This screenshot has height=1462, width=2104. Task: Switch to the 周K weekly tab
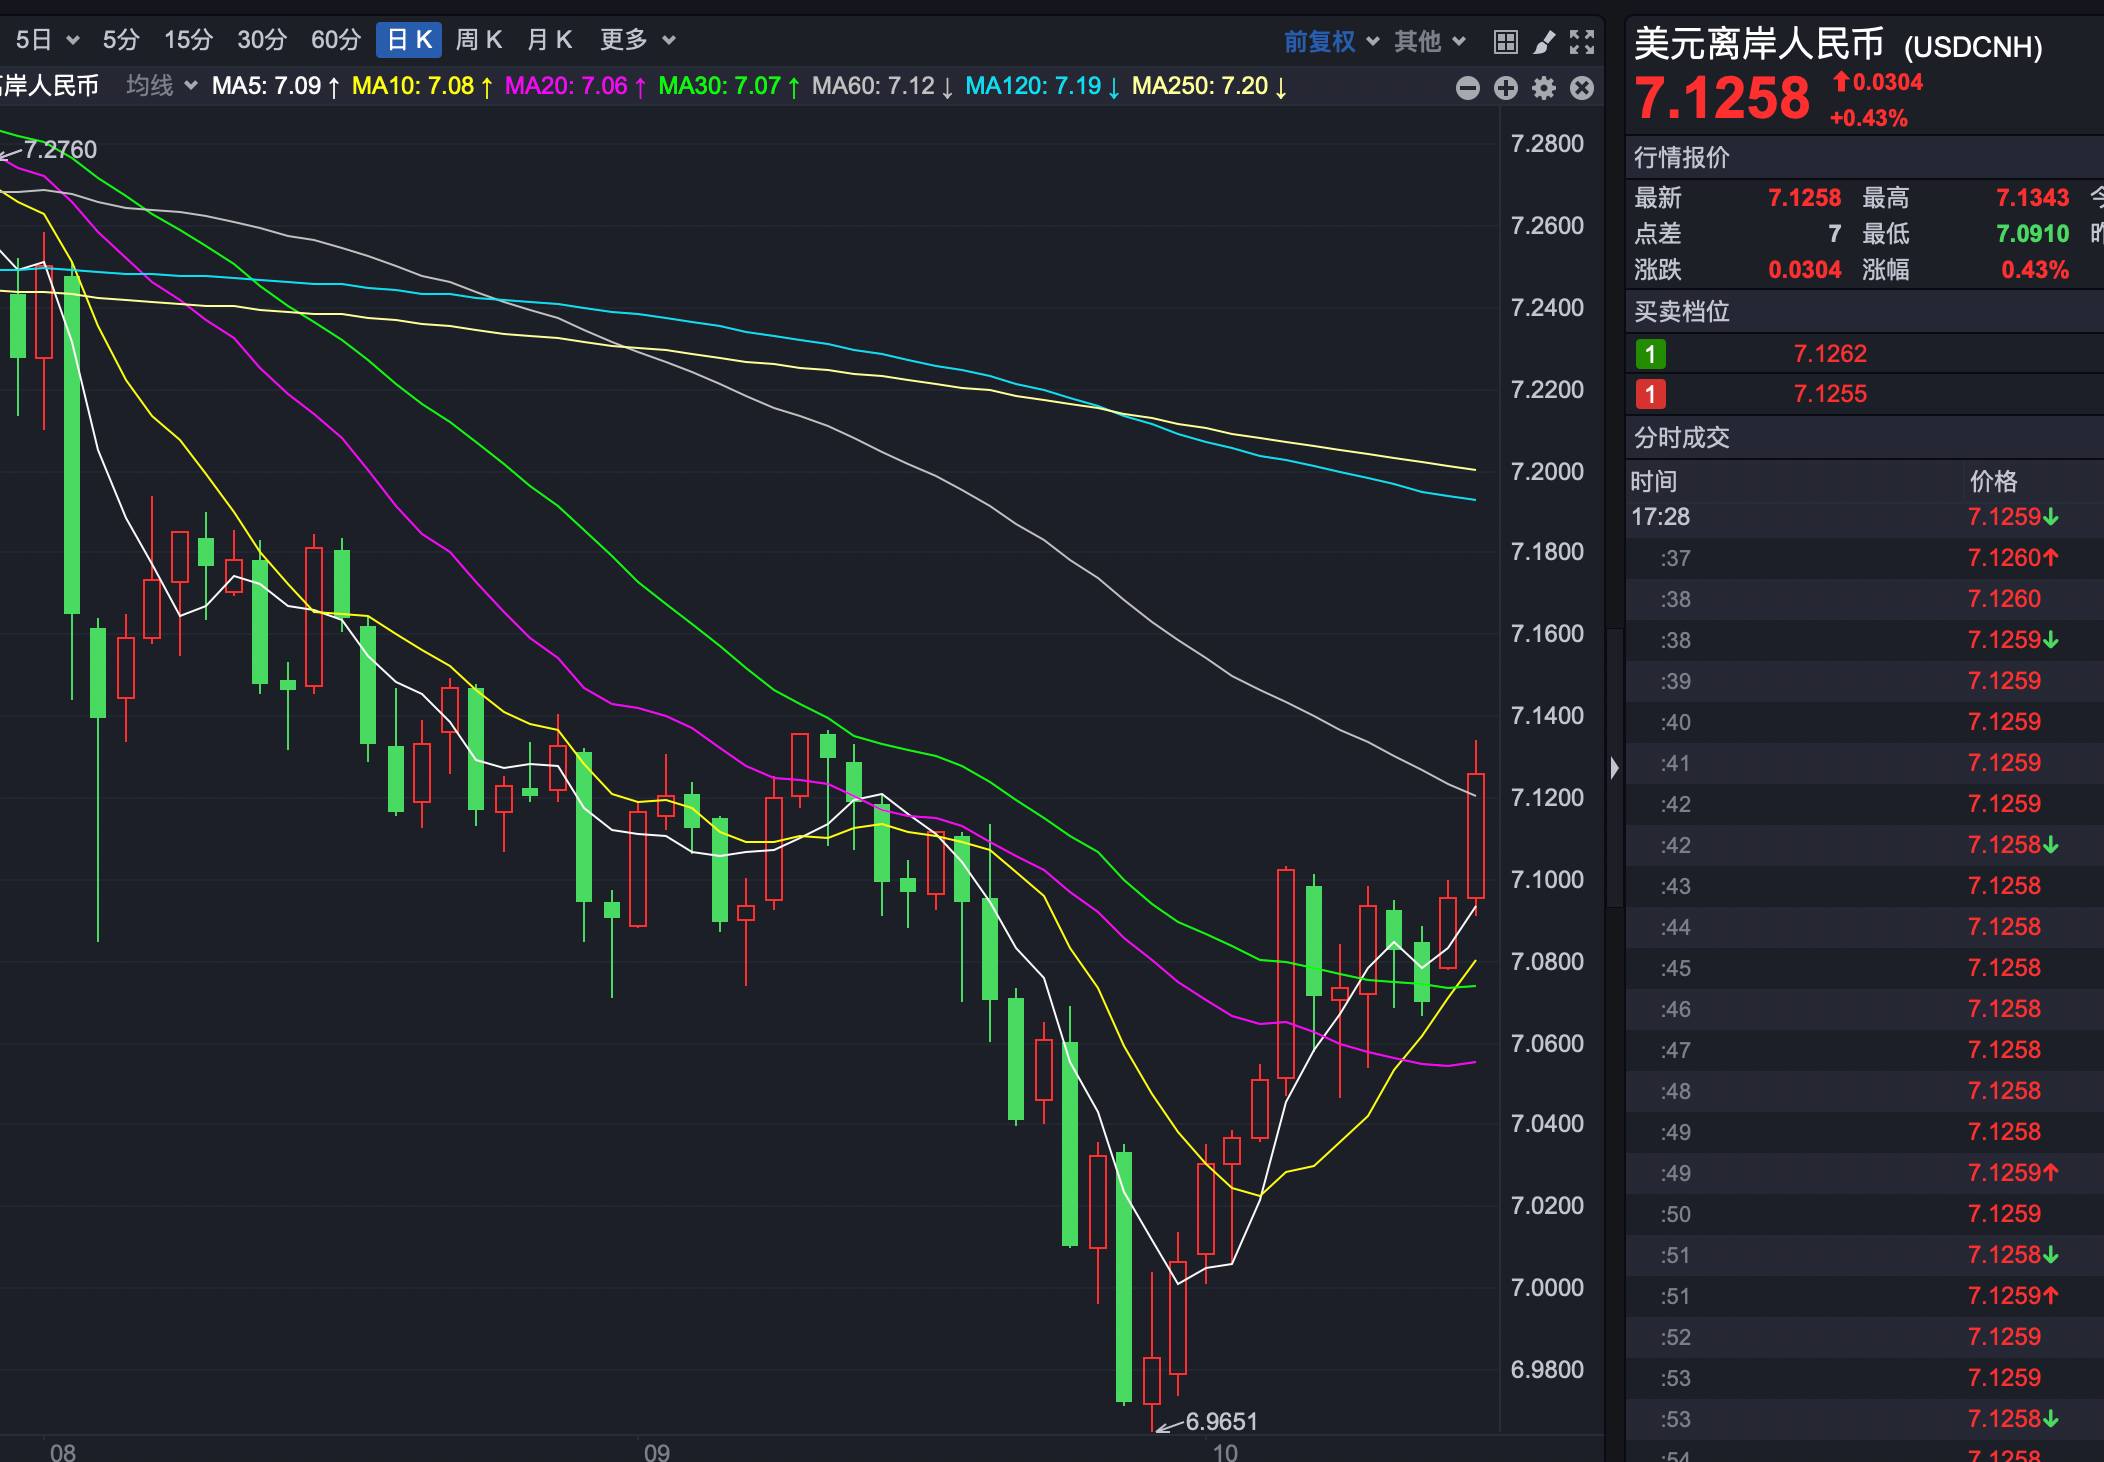coord(478,40)
